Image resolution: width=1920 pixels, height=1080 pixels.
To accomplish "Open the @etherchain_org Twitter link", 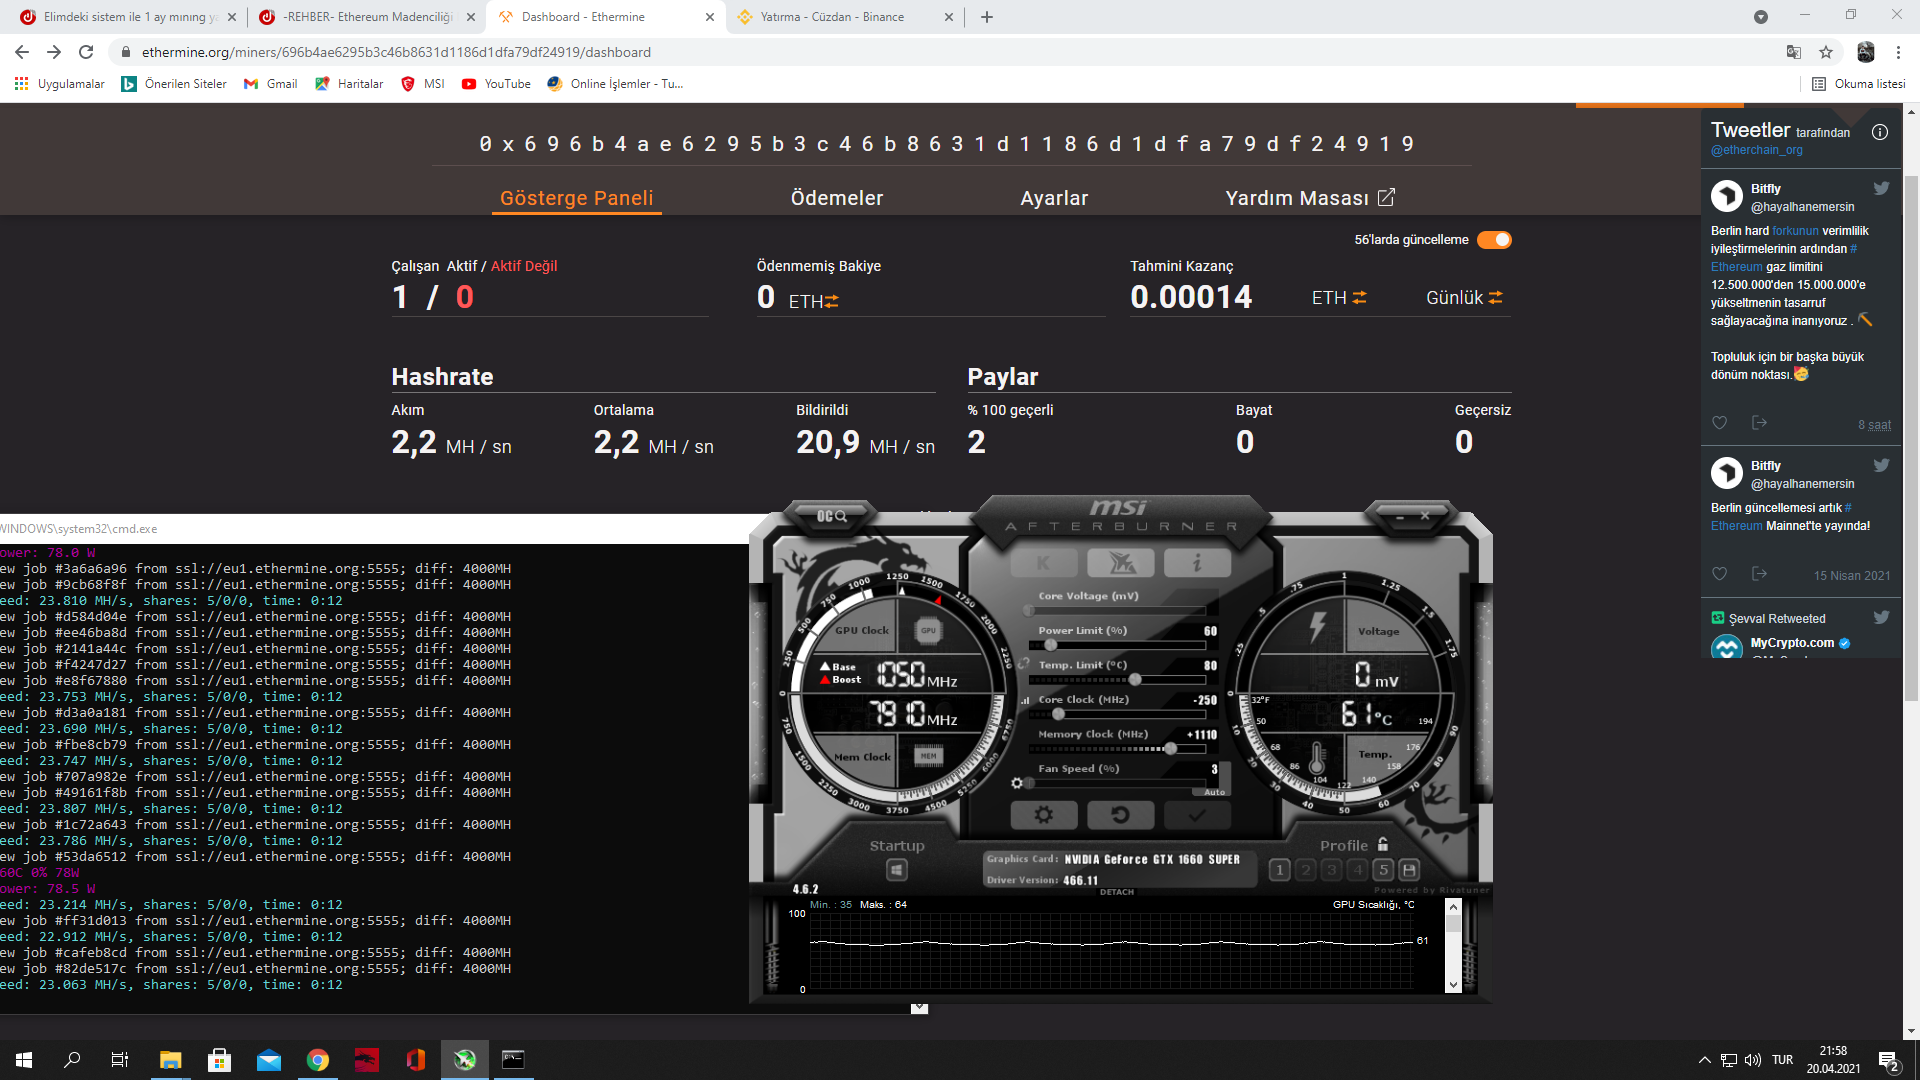I will (1757, 150).
